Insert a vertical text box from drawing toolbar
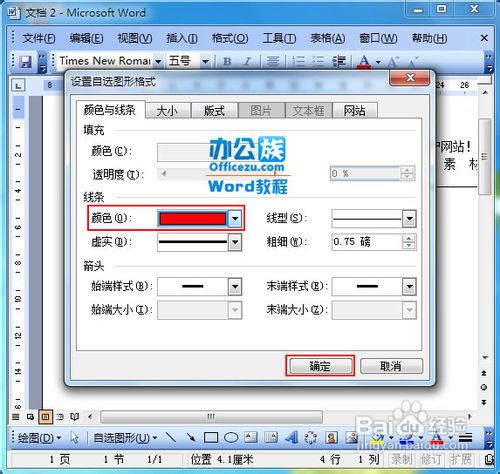This screenshot has width=500, height=474. pos(271,437)
